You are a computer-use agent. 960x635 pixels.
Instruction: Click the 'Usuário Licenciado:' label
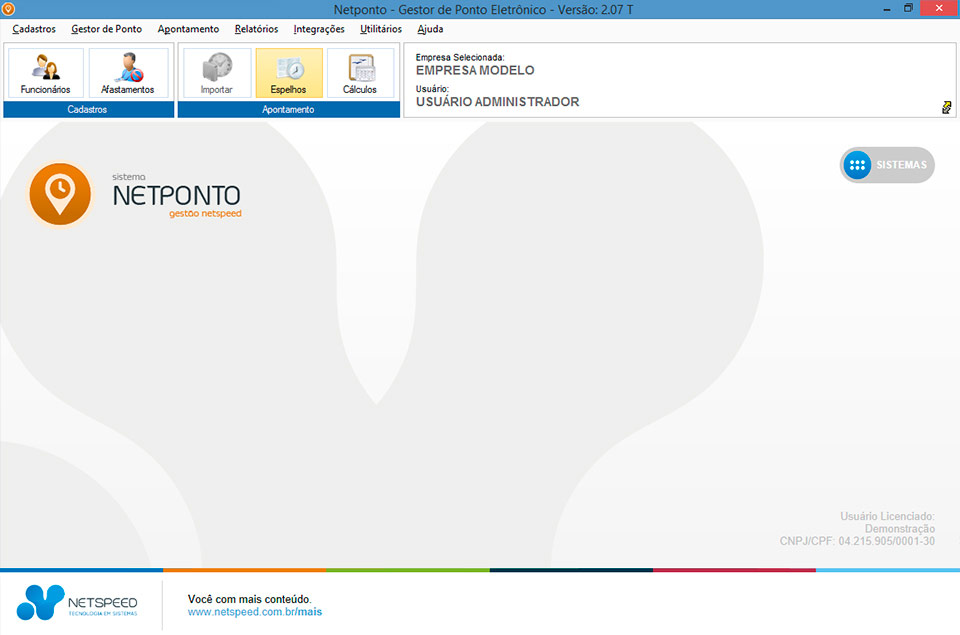click(887, 516)
